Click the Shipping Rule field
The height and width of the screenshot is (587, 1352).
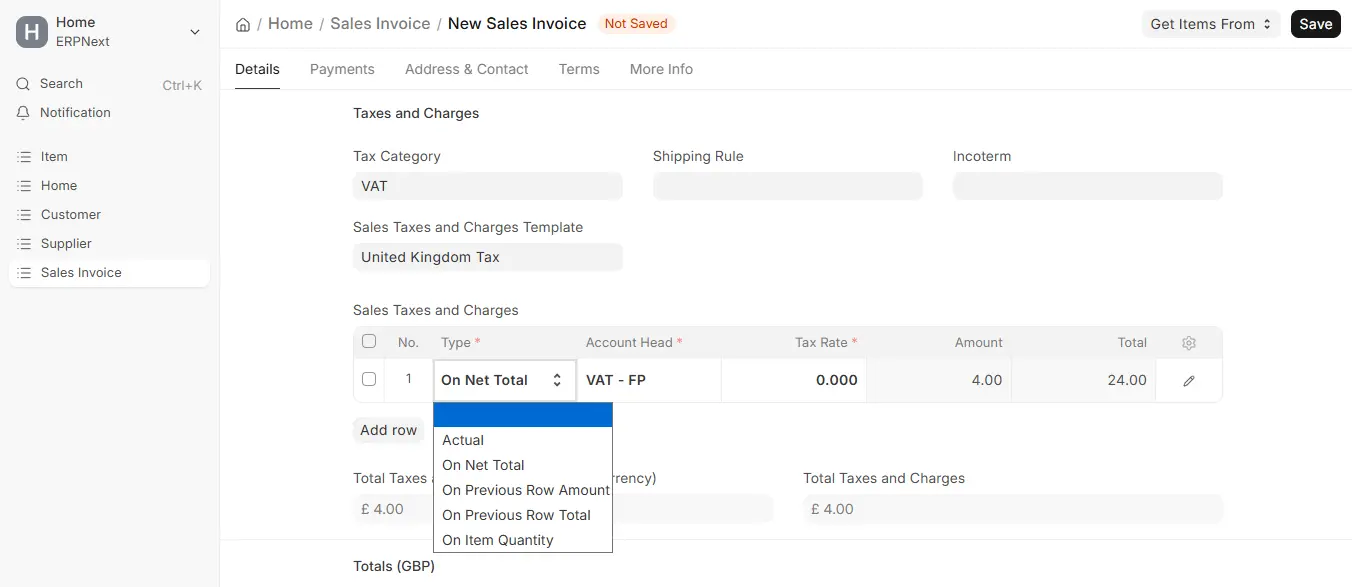tap(788, 186)
